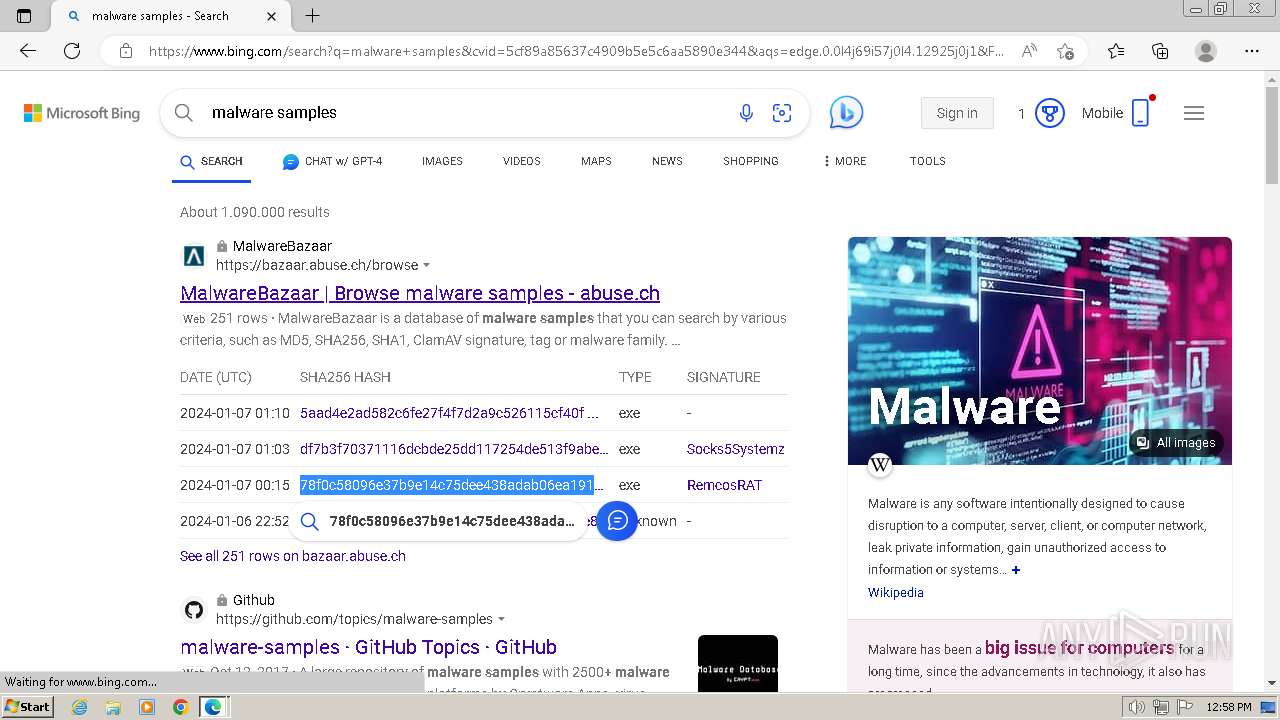Image resolution: width=1280 pixels, height=720 pixels.
Task: Open MalwareBazaar Browse malware samples link
Action: point(420,293)
